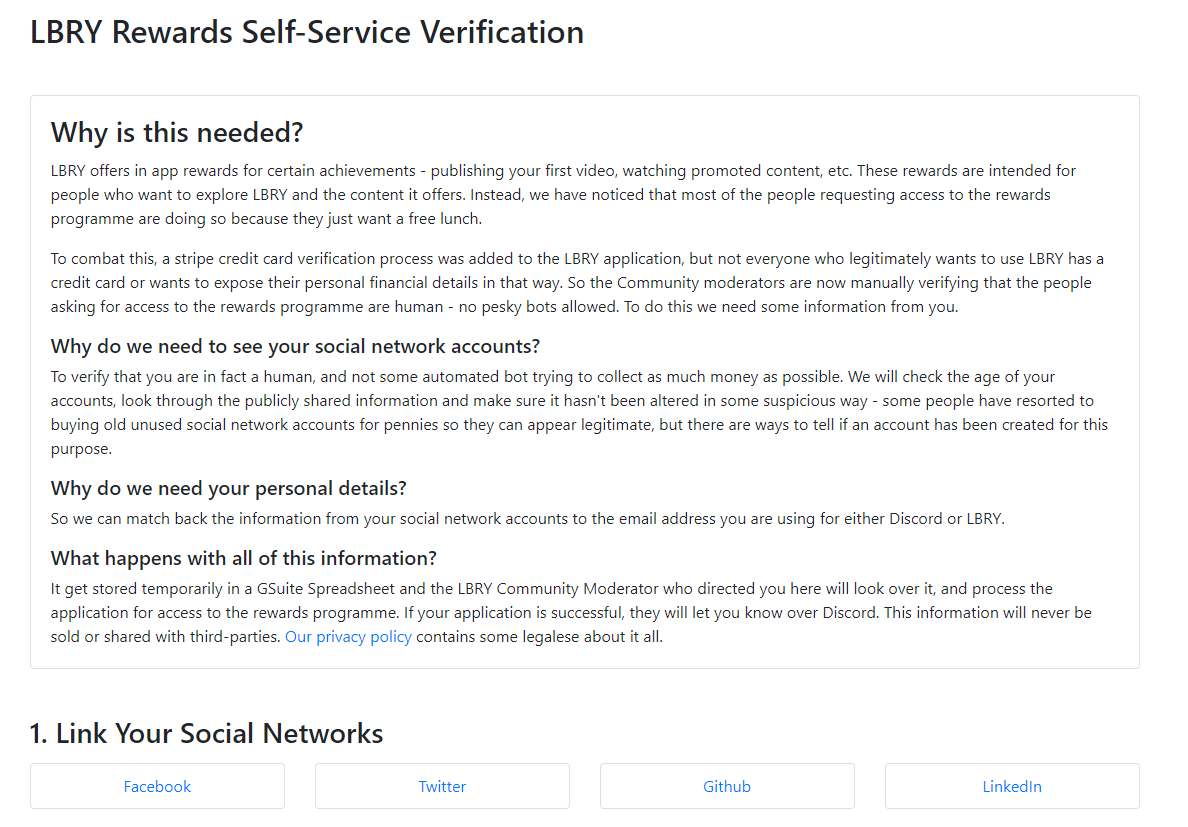Viewport: 1188px width, 827px height.
Task: Click 'Why do we need your personal details?' heading
Action: coord(229,488)
